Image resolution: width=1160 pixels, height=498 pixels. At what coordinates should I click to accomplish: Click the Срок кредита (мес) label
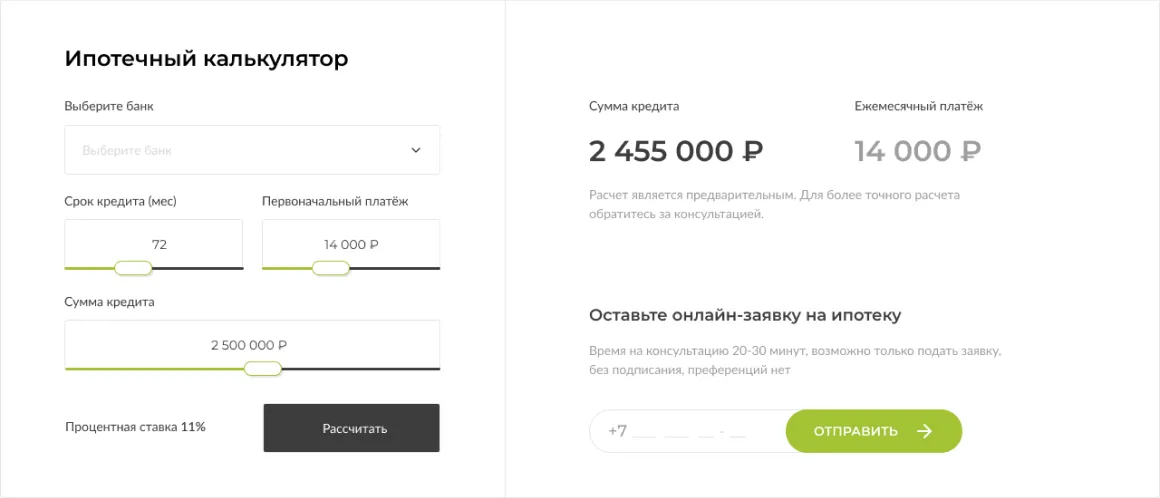pos(120,201)
